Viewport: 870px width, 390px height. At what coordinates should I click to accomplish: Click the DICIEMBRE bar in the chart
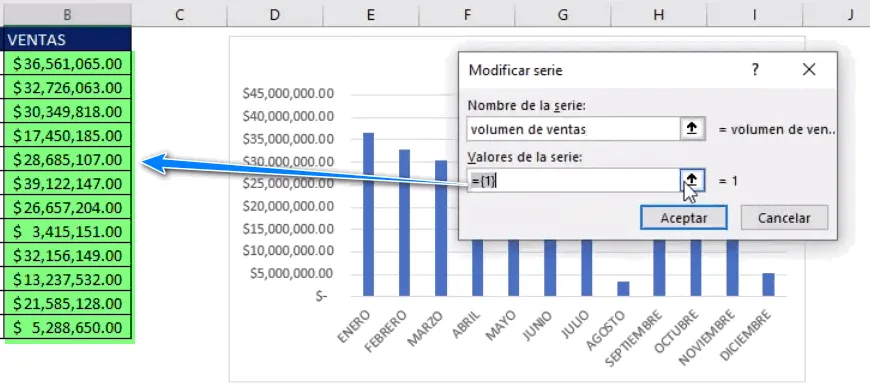(x=768, y=284)
